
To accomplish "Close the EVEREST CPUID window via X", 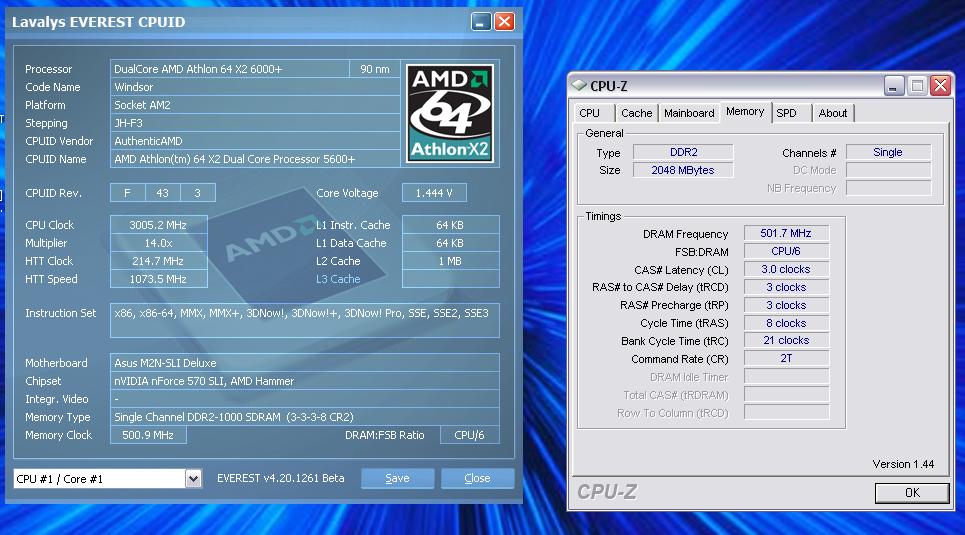I will point(504,21).
